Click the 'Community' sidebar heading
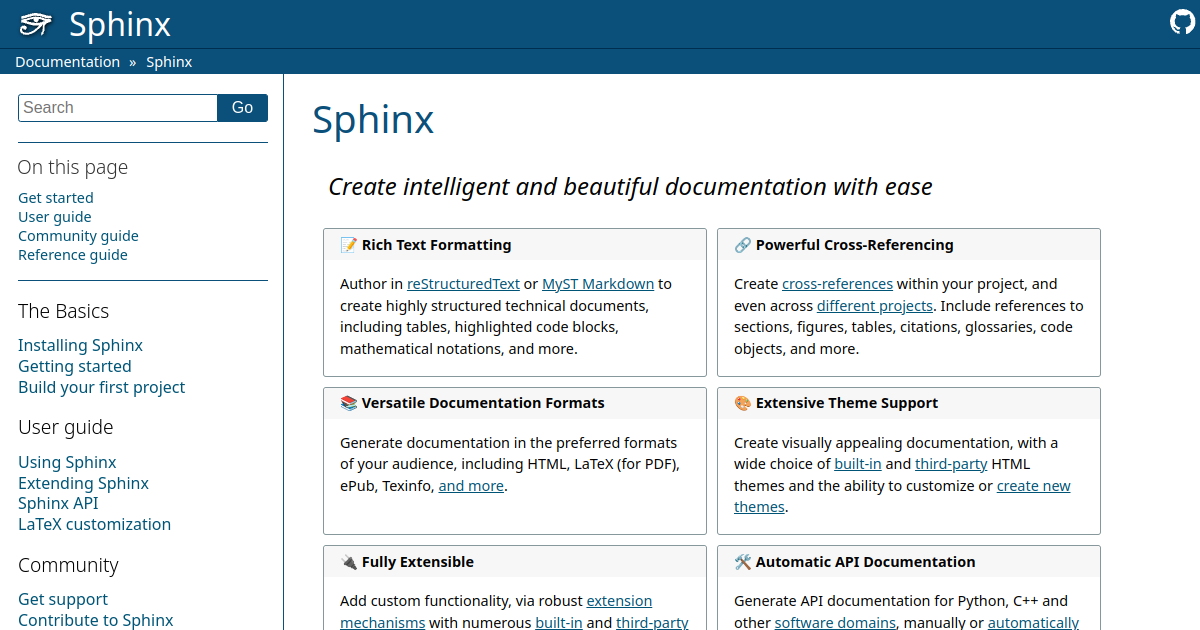 point(68,565)
